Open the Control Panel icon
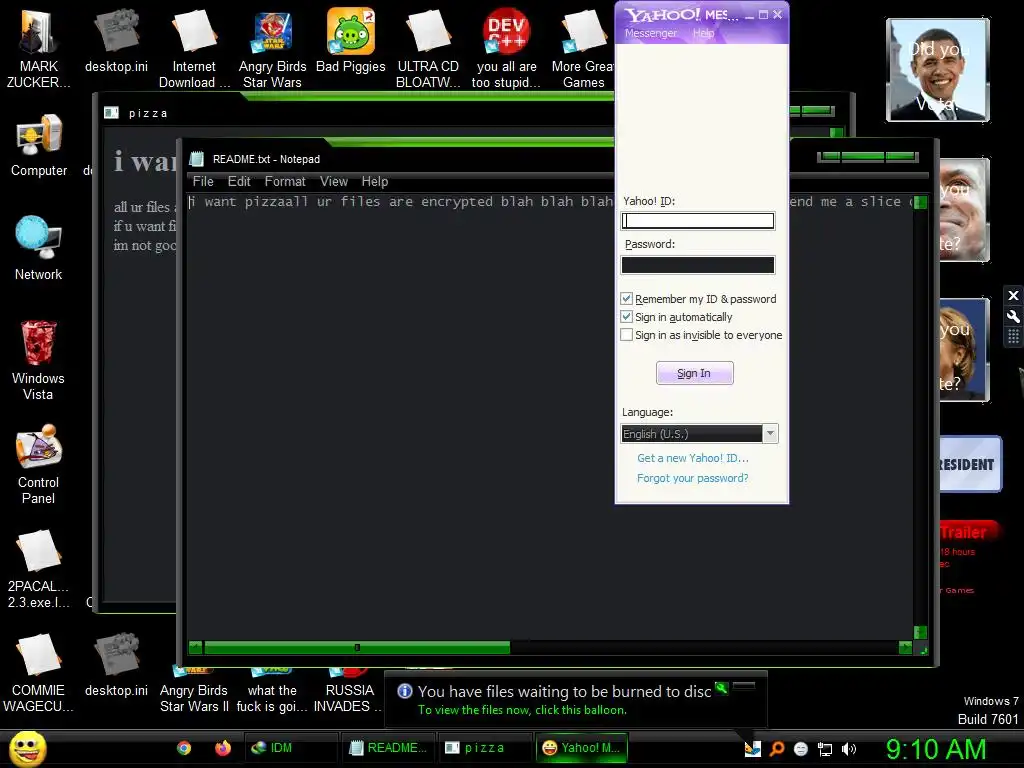1024x768 pixels. (x=38, y=464)
